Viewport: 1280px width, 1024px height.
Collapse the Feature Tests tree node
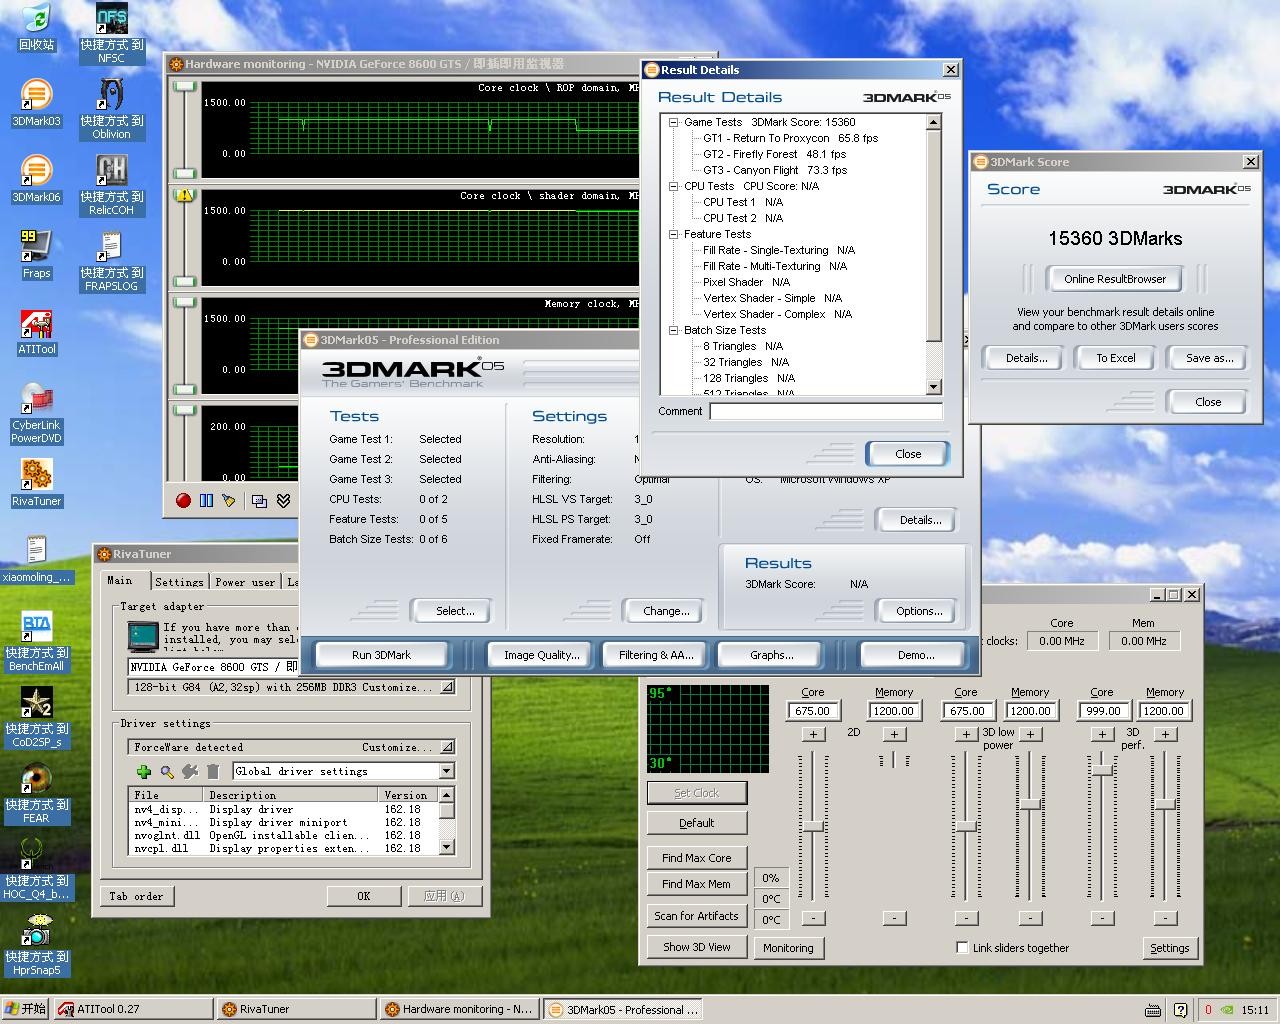tap(674, 235)
